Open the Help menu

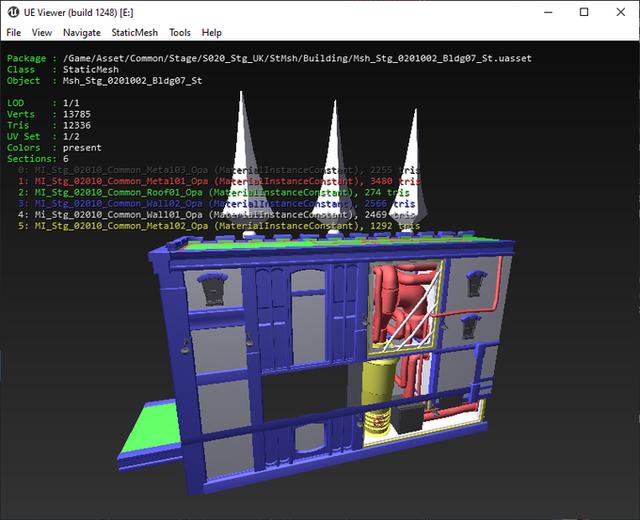coord(211,33)
